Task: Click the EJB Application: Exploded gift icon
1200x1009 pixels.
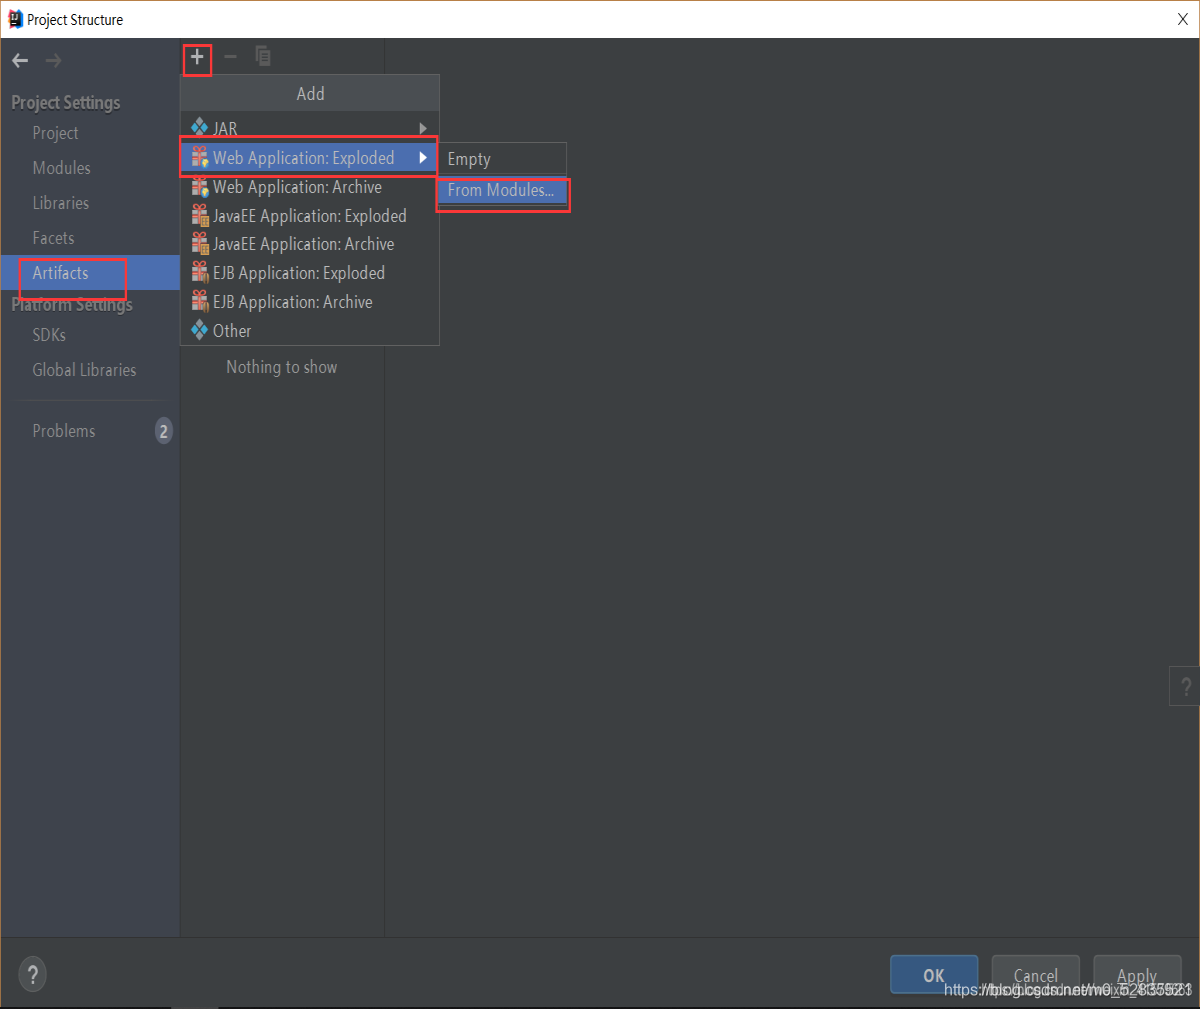Action: coord(200,272)
